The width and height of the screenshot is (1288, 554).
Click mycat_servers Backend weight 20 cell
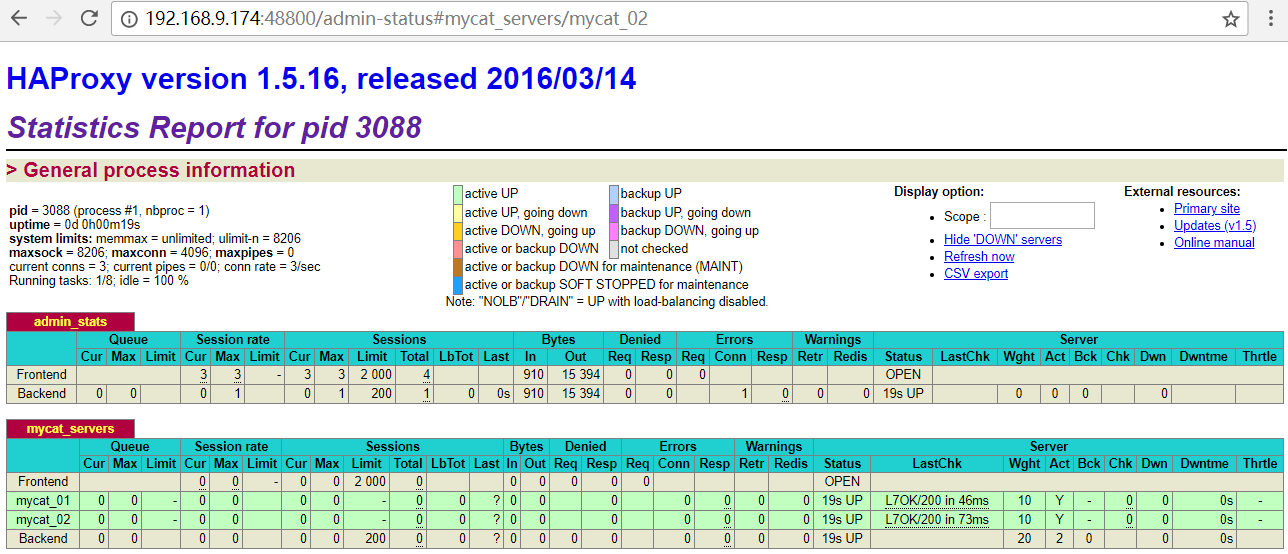1024,538
